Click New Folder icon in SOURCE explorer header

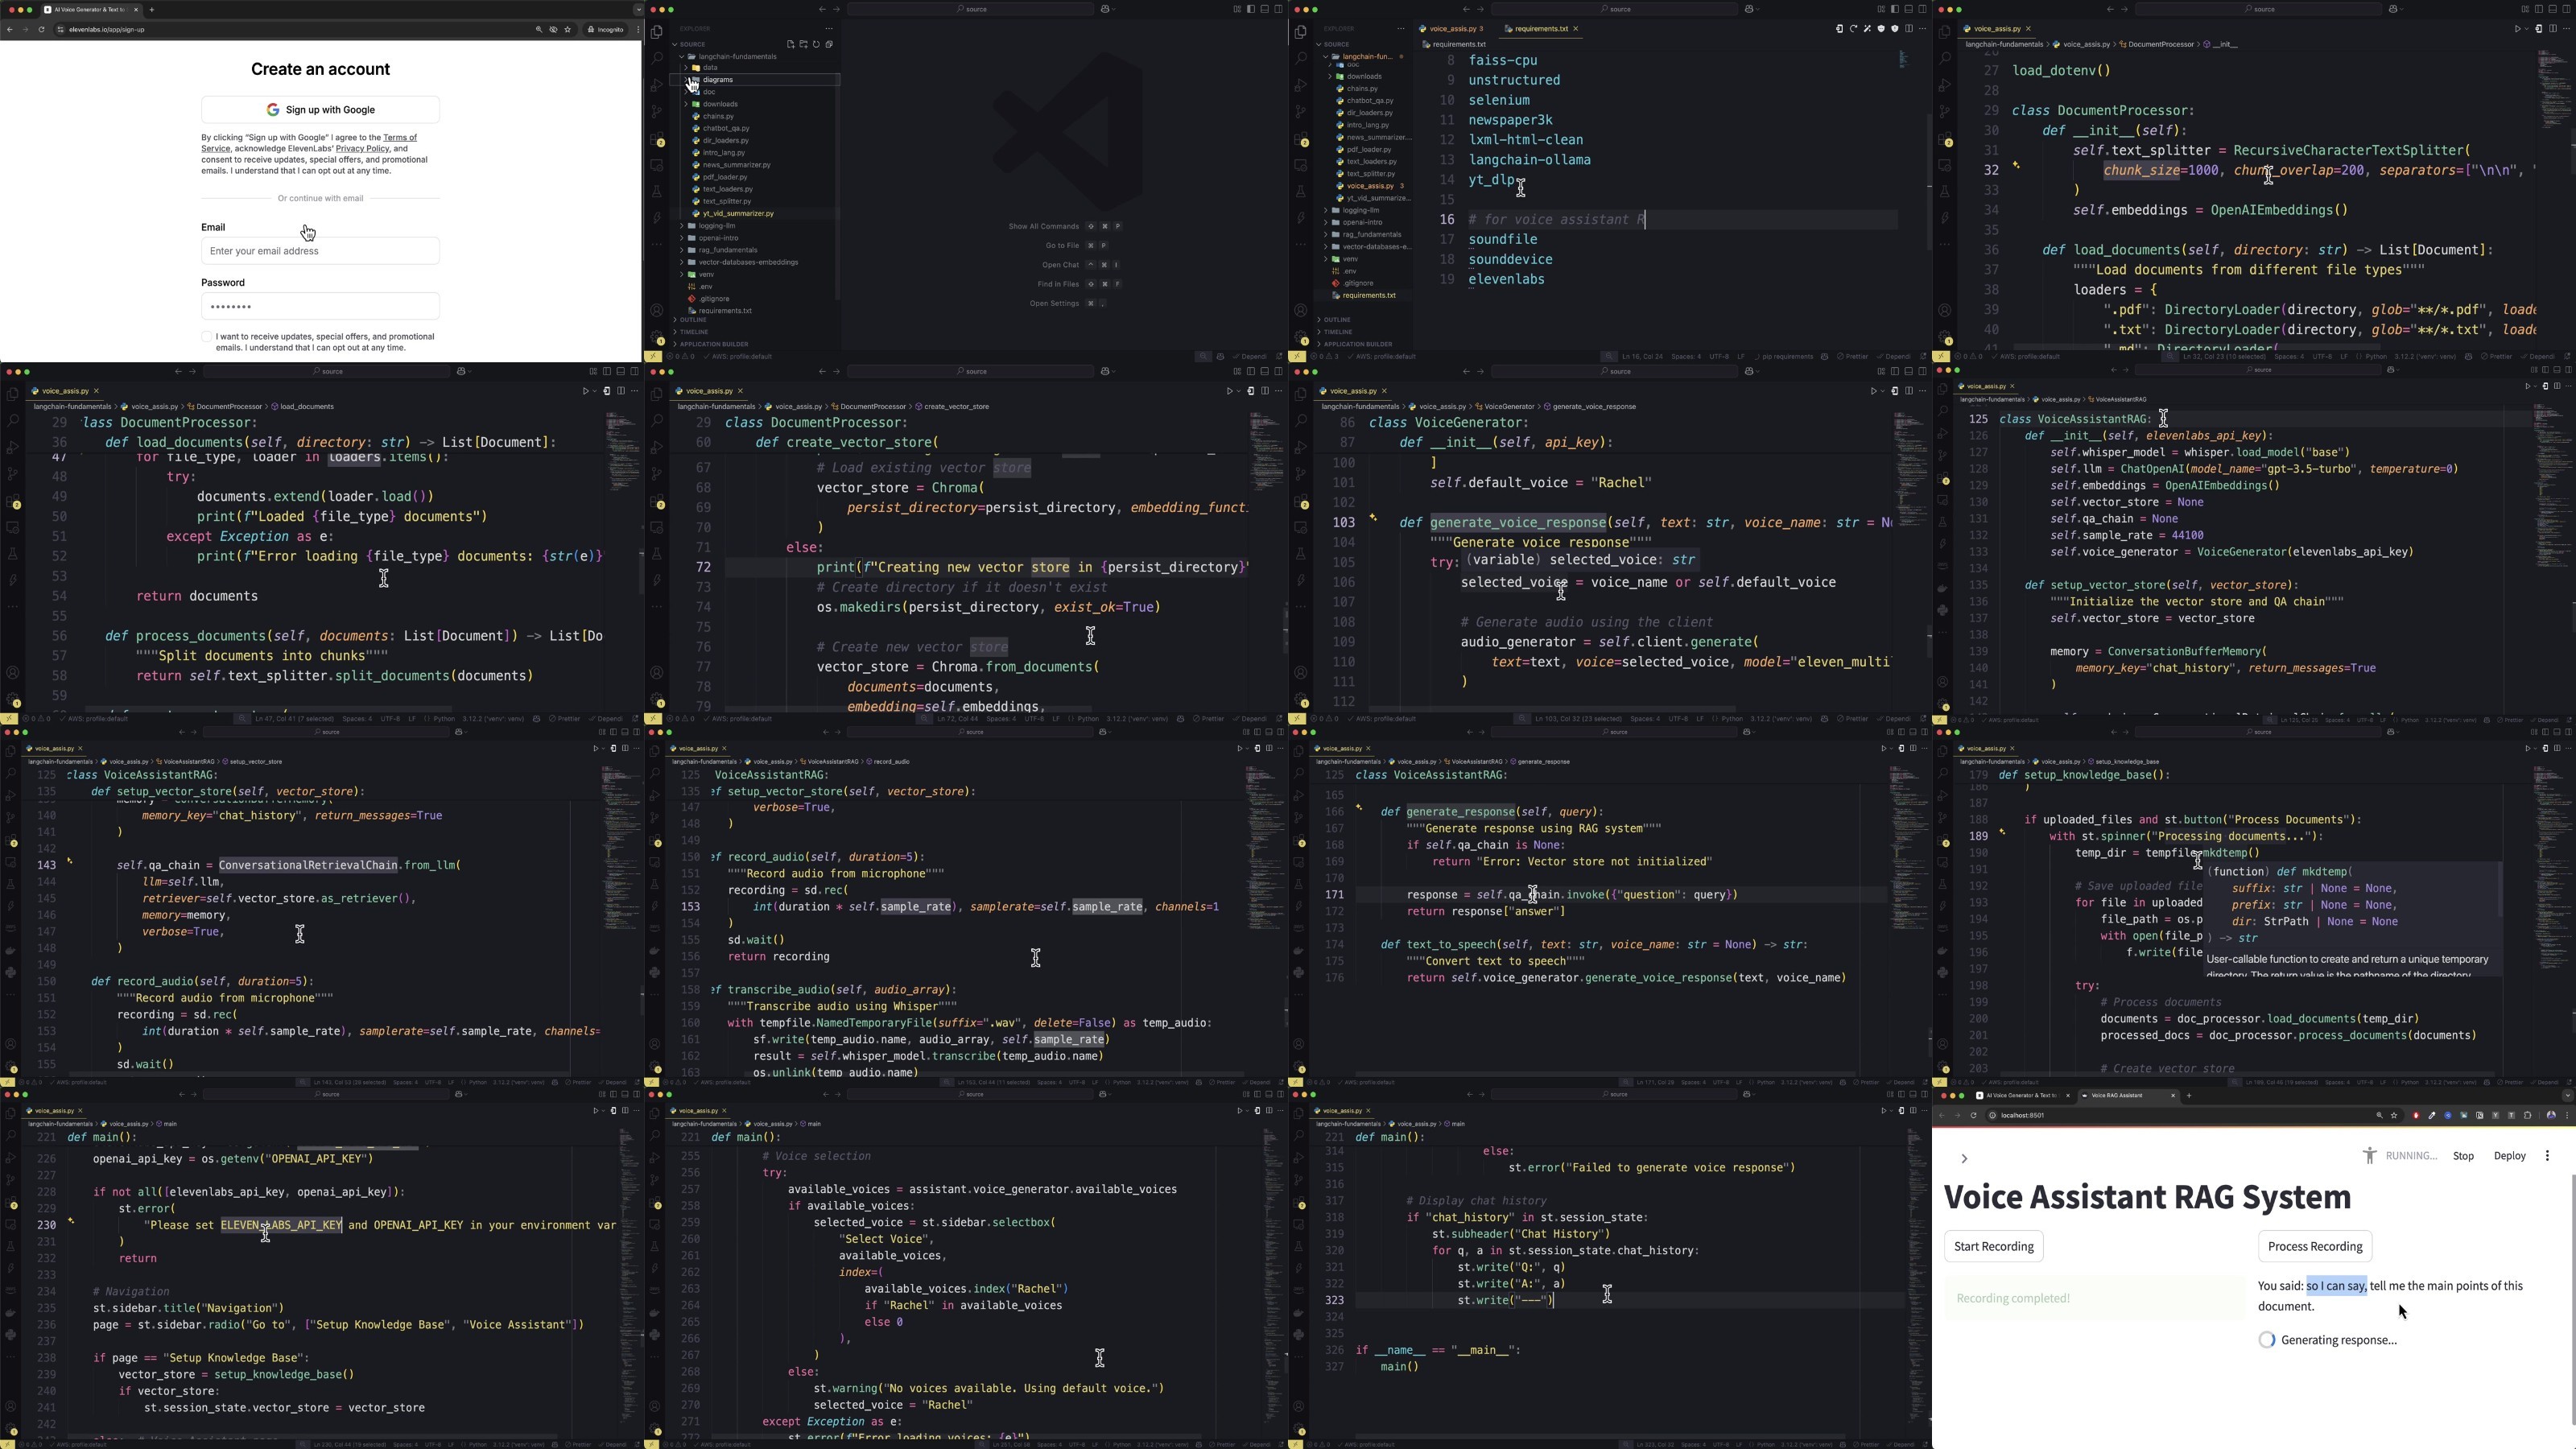(804, 44)
